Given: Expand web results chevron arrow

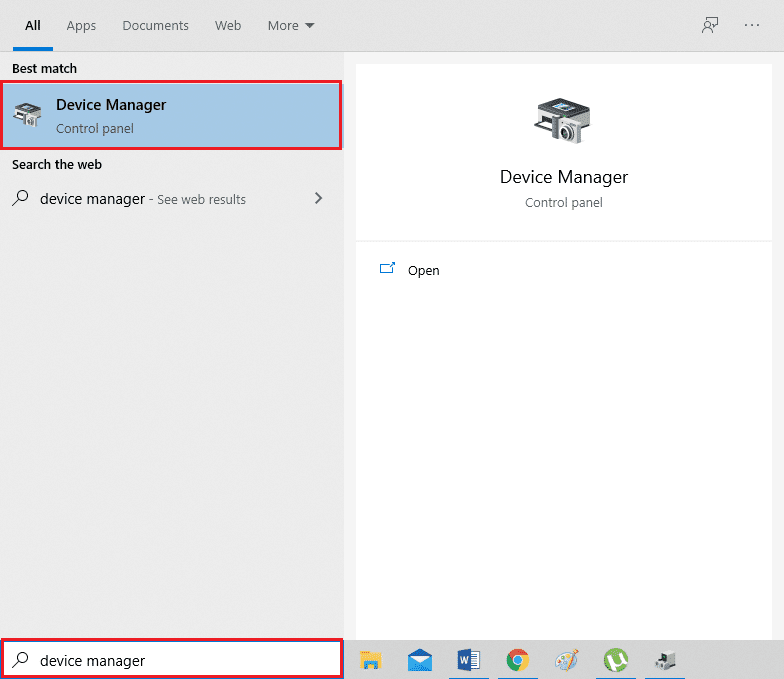Looking at the screenshot, I should pos(318,198).
